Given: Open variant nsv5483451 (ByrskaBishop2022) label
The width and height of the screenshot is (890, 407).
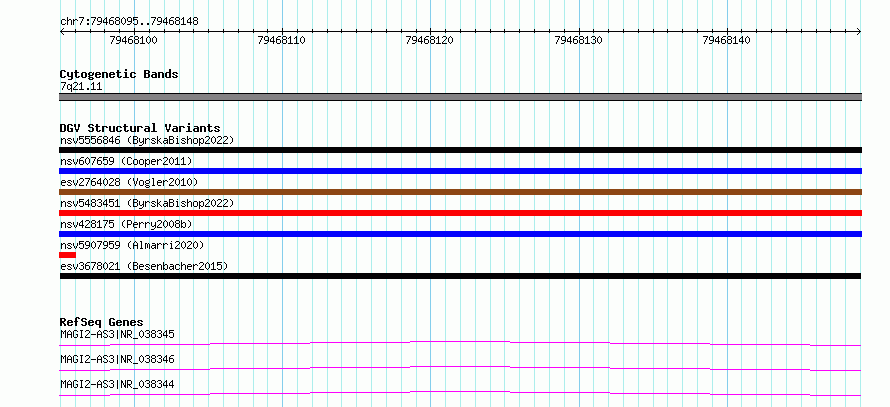Looking at the screenshot, I should point(147,203).
